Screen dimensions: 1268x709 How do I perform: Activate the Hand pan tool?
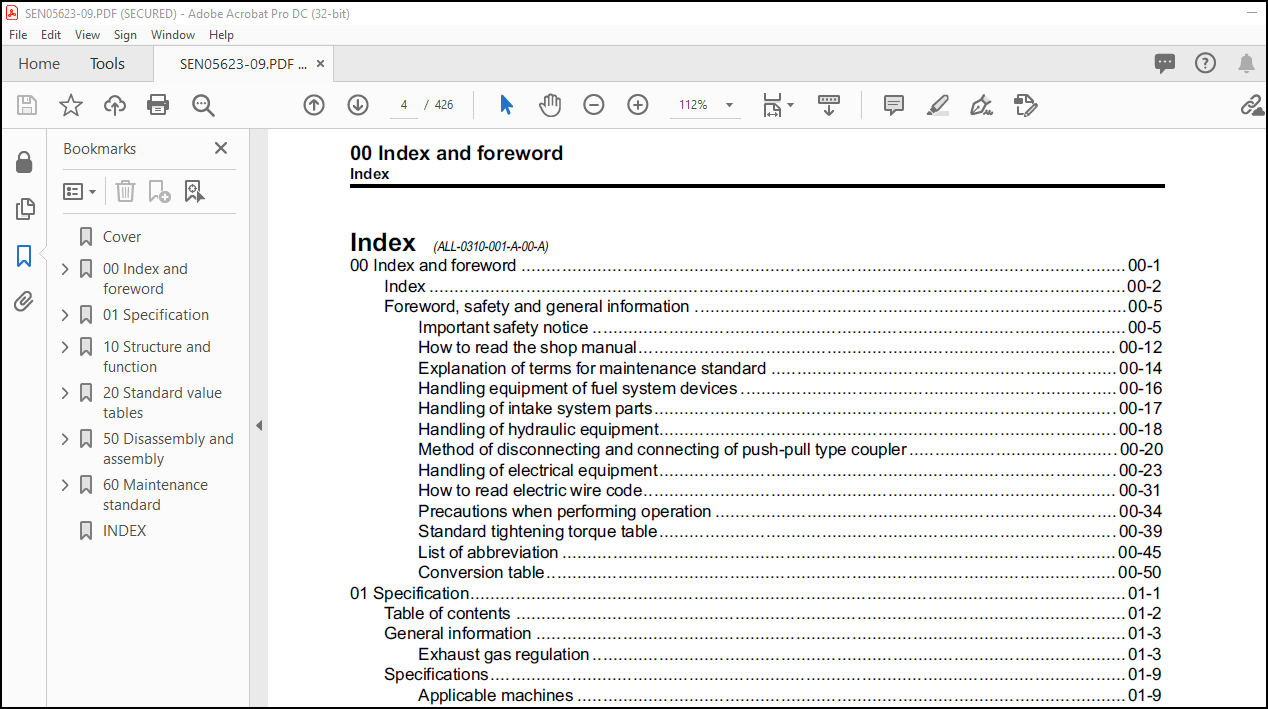(550, 105)
